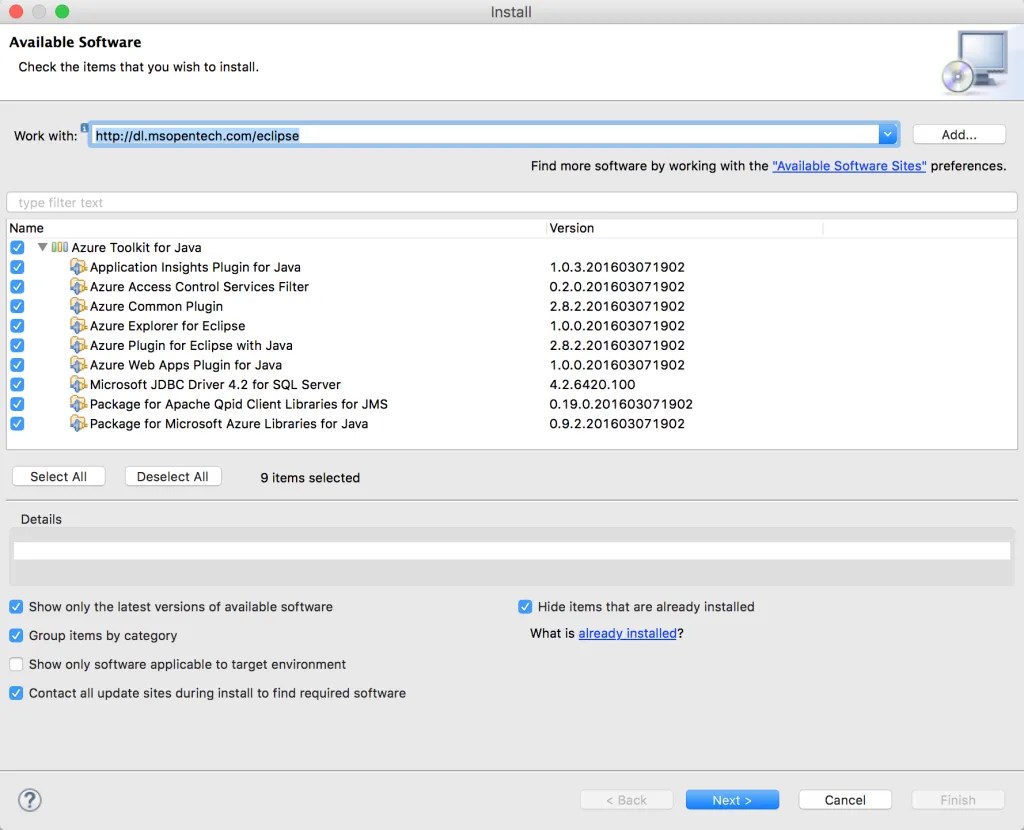Screen dimensions: 1024x830
Task: Click the Azure Explorer for Eclipse icon
Action: pyautogui.click(x=80, y=325)
